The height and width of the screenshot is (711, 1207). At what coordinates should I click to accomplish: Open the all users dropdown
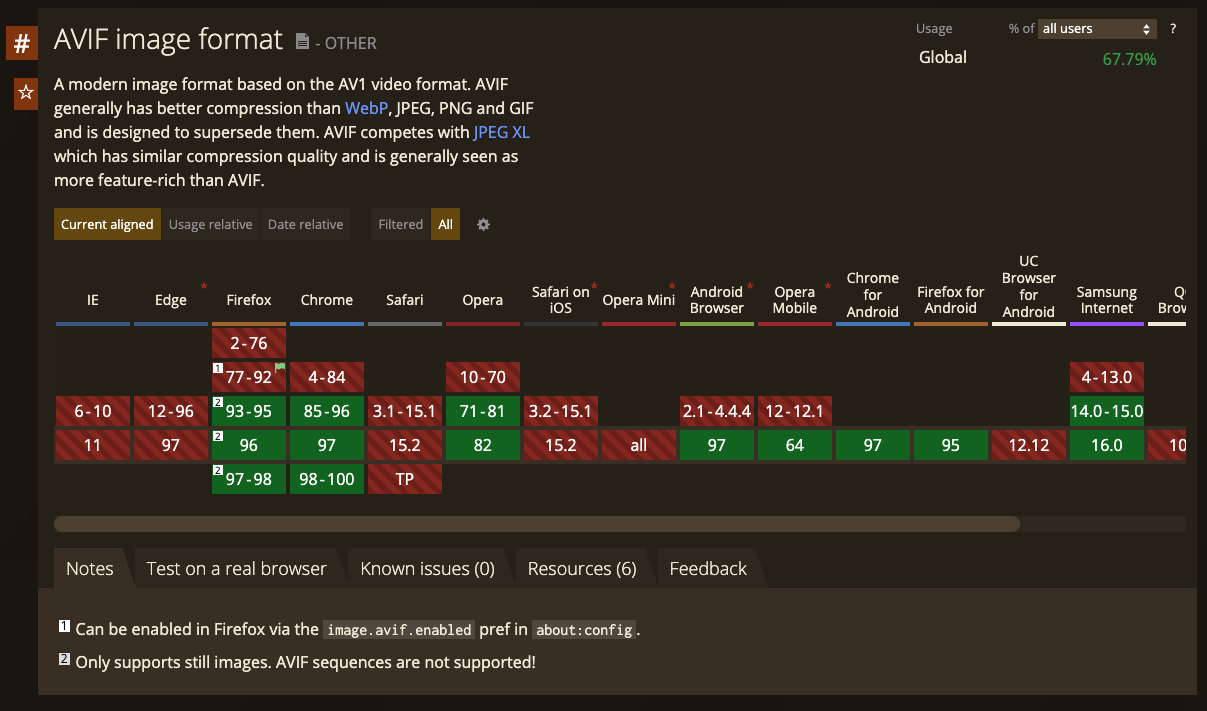(1097, 29)
